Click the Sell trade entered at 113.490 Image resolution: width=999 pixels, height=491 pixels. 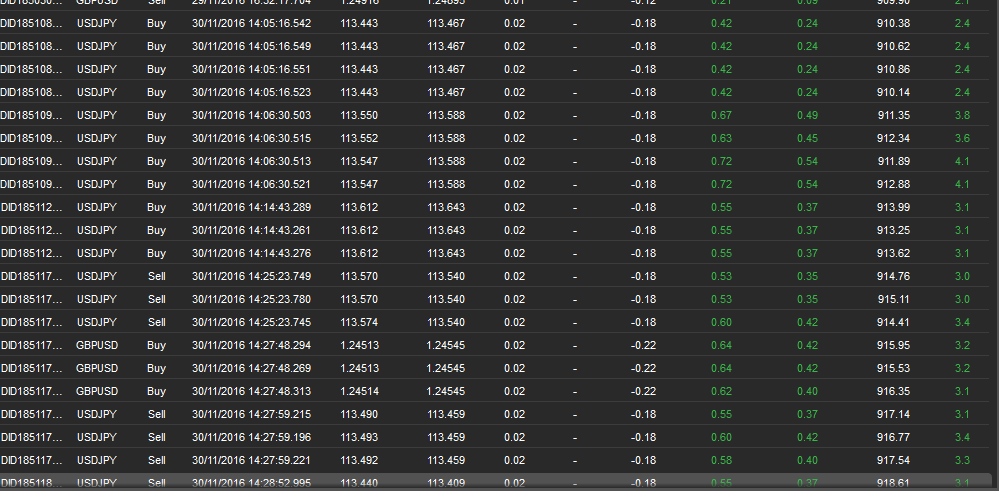pos(494,414)
